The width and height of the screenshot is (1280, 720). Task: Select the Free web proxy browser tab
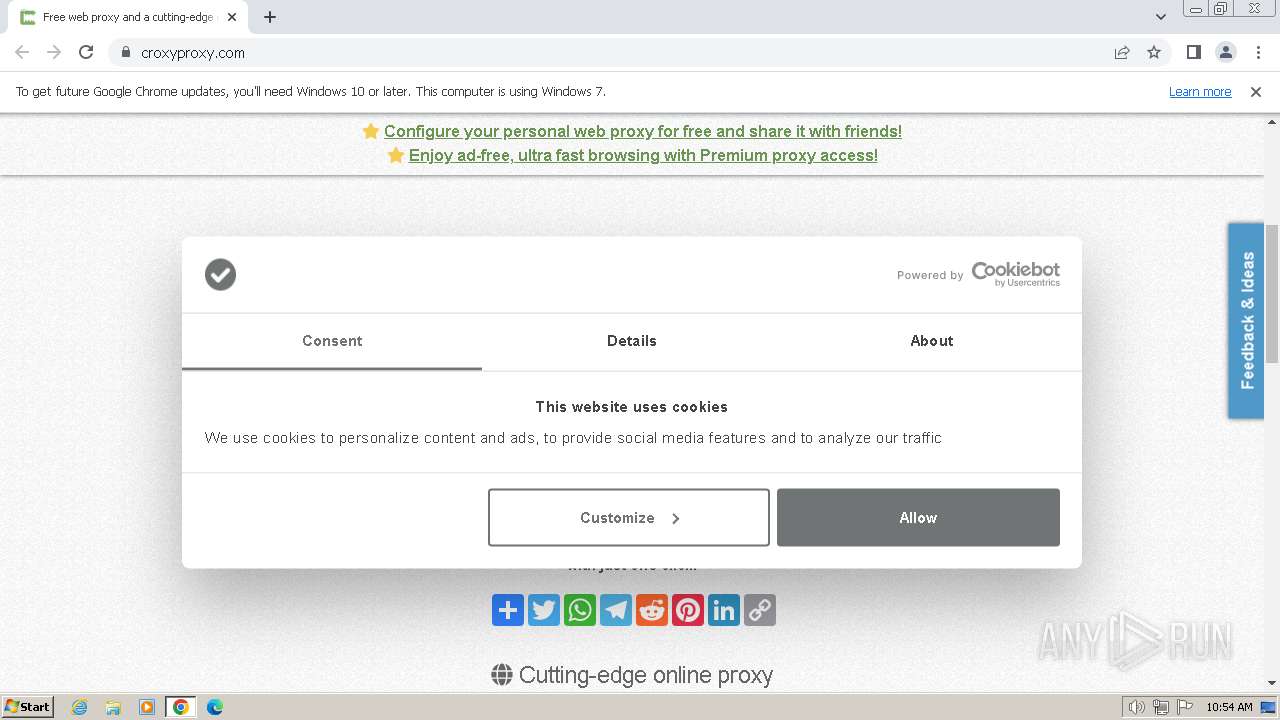point(128,17)
